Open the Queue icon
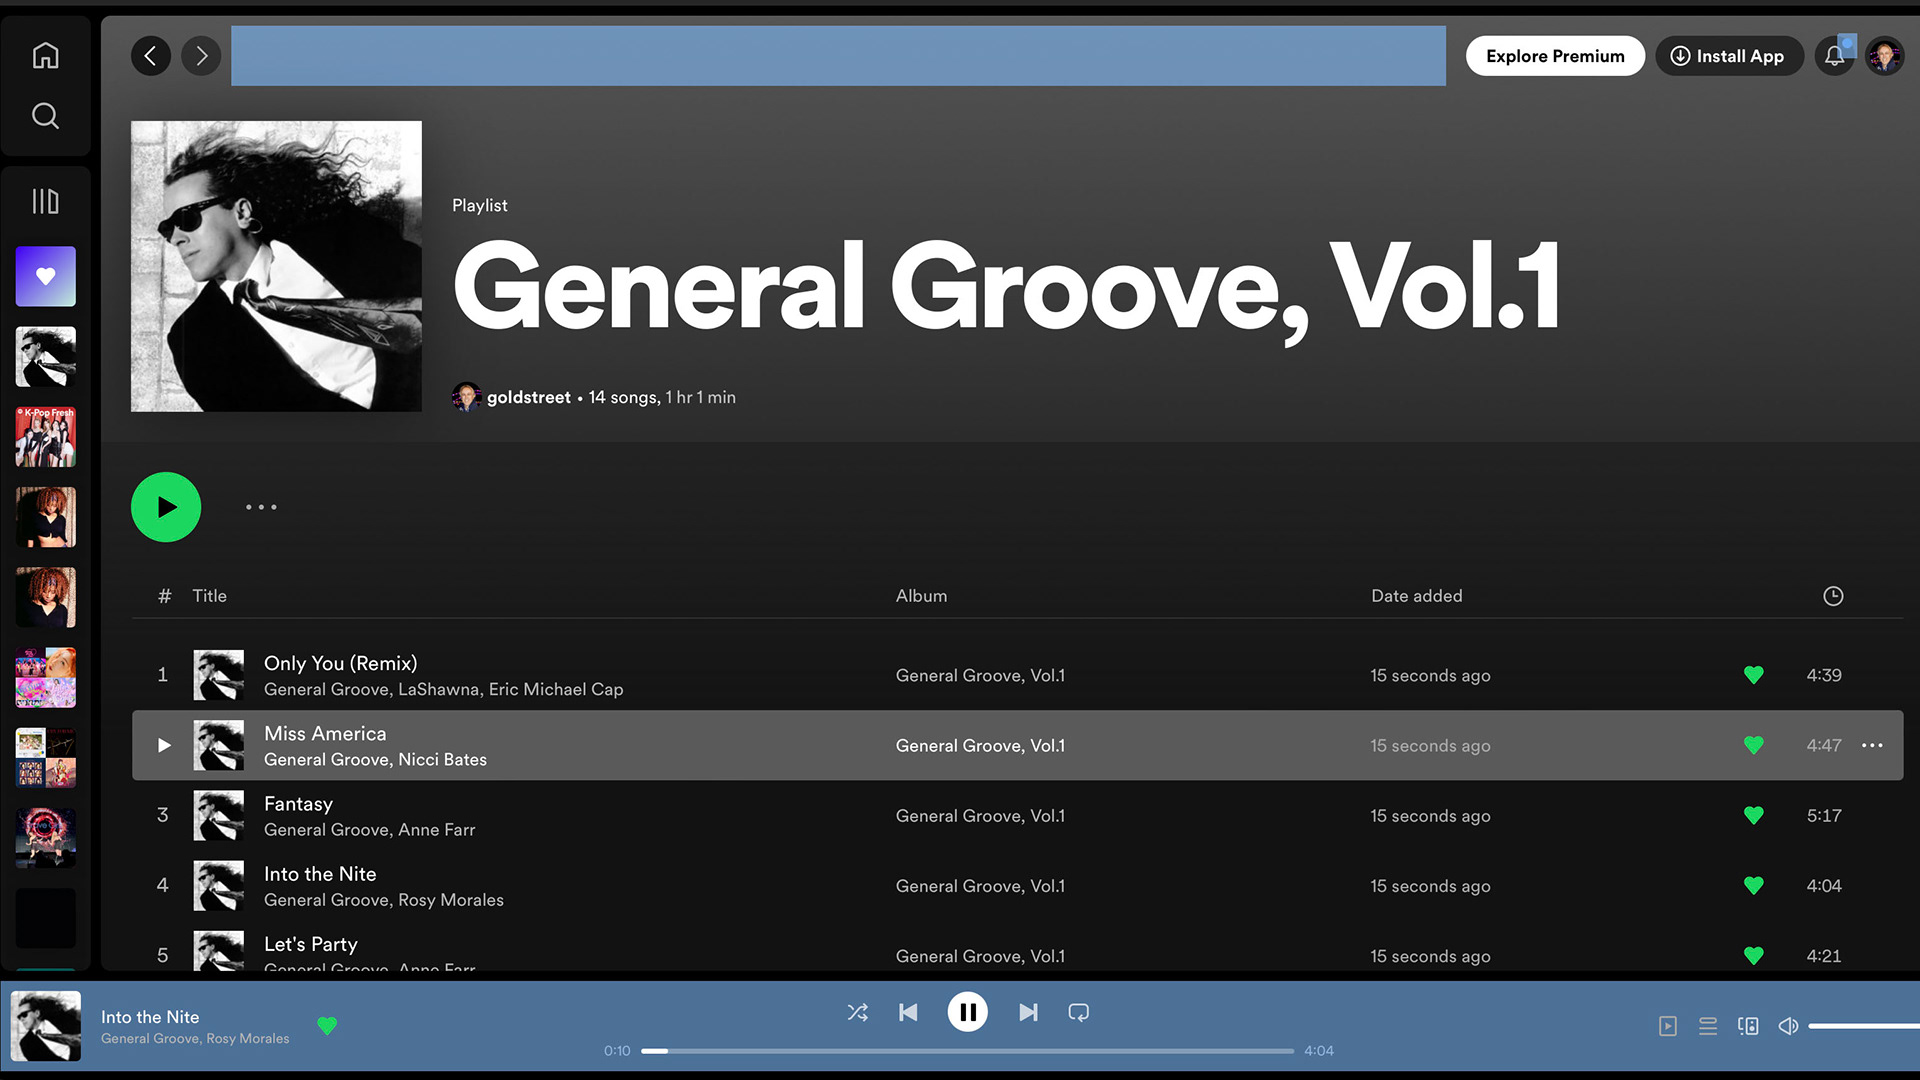Image resolution: width=1920 pixels, height=1080 pixels. tap(1708, 1026)
